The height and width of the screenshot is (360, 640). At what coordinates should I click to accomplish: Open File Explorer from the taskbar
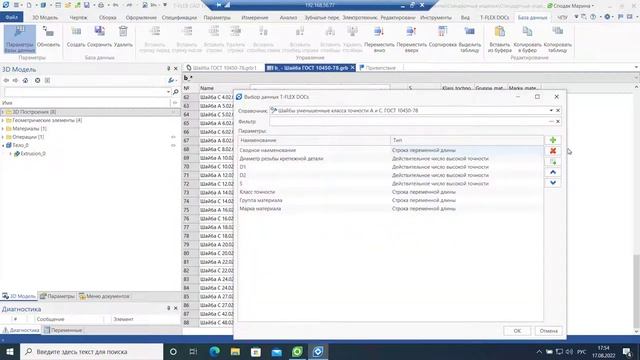click(x=235, y=351)
